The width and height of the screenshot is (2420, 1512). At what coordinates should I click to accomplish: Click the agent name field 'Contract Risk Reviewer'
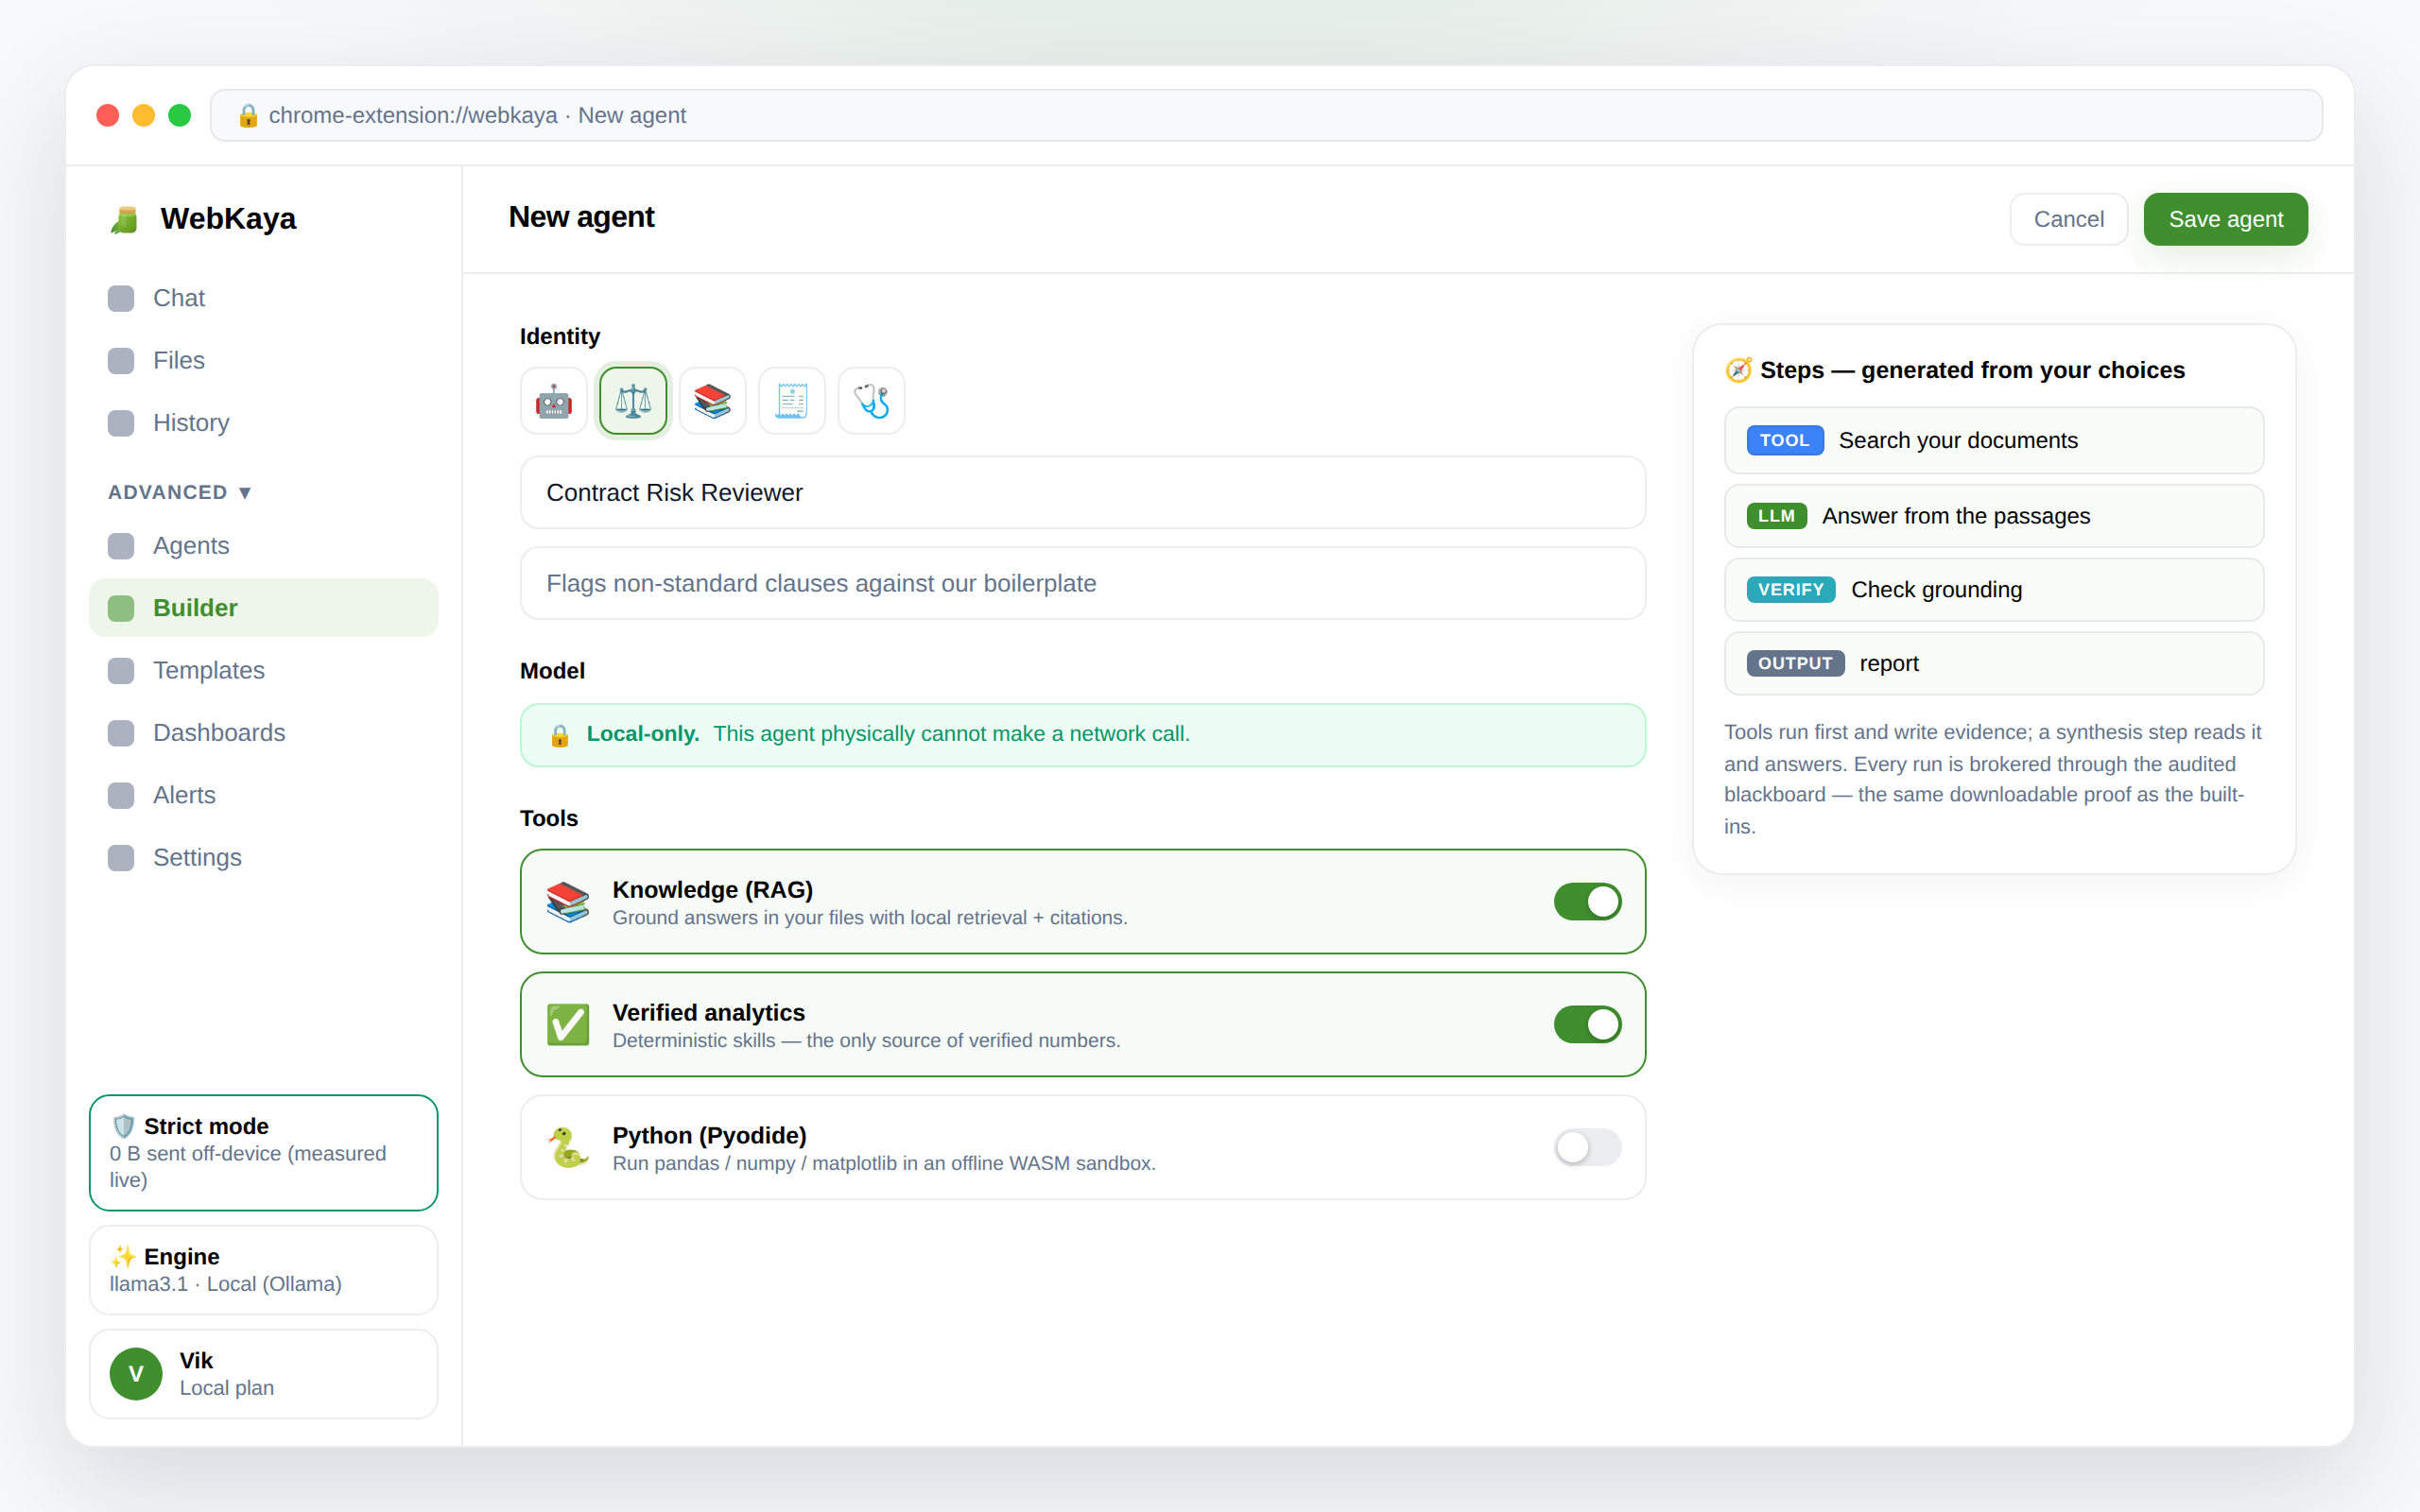pyautogui.click(x=1083, y=493)
